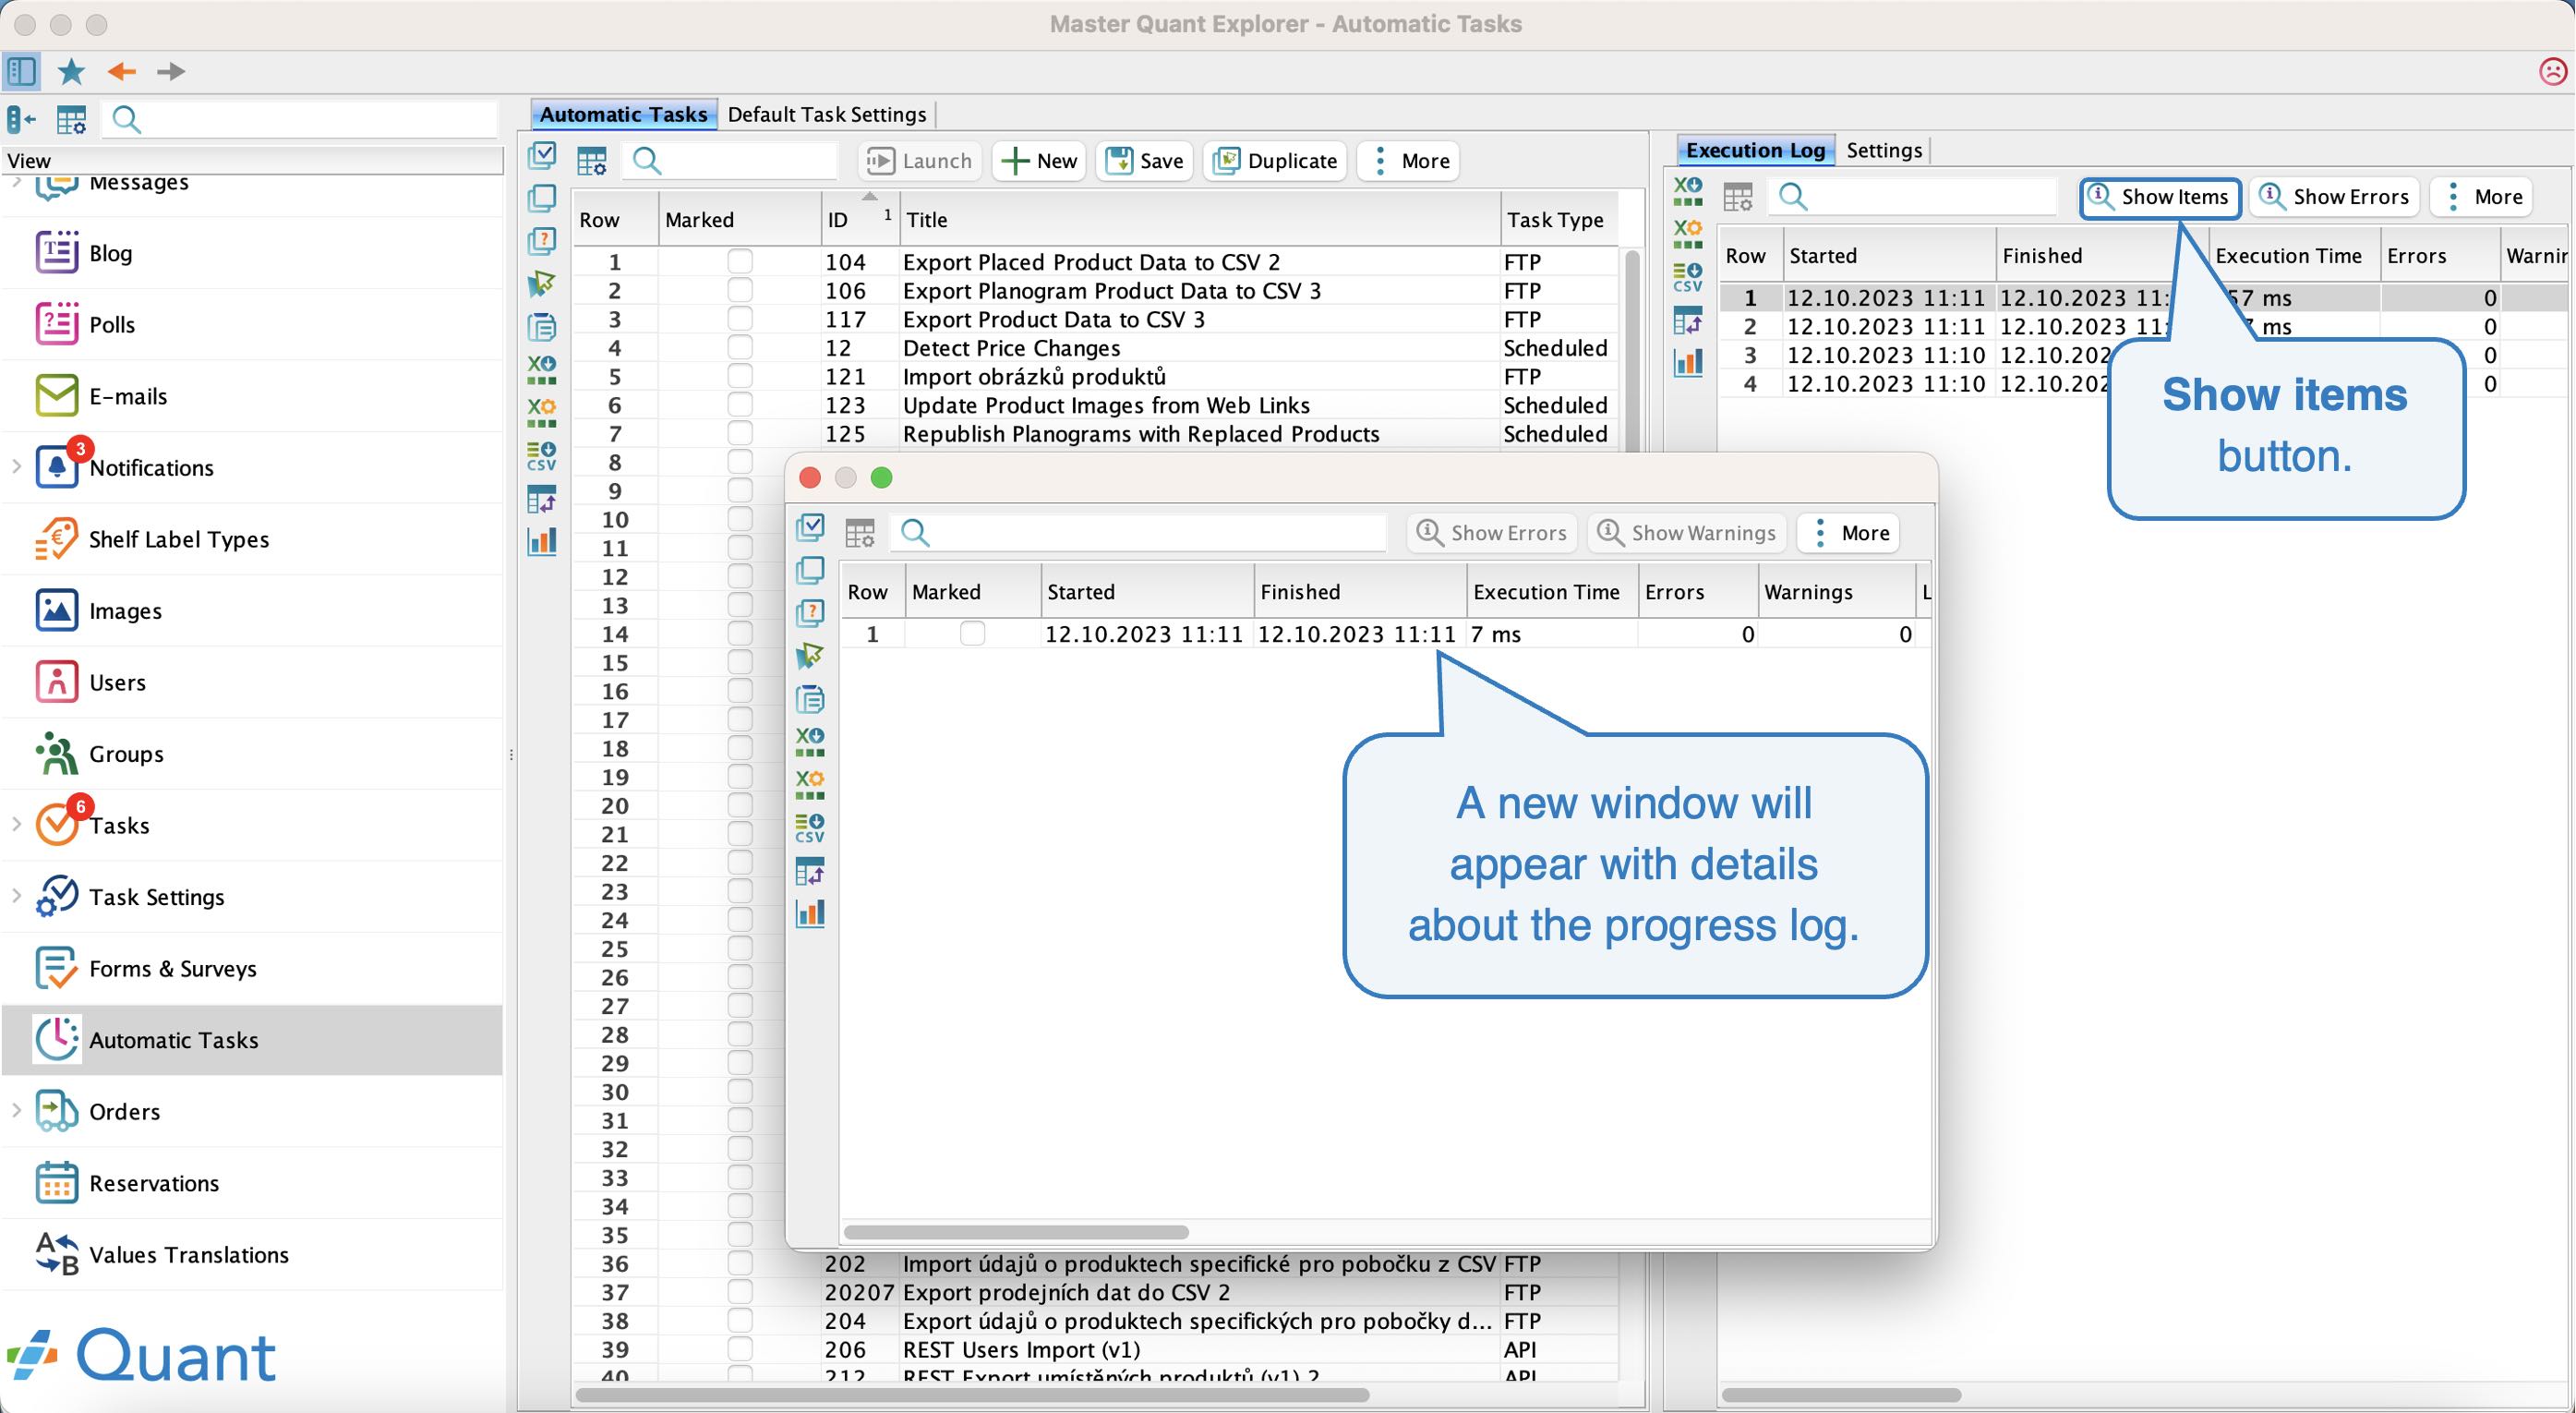This screenshot has height=1413, width=2576.
Task: Go forward with the gray right arrow
Action: tap(171, 71)
